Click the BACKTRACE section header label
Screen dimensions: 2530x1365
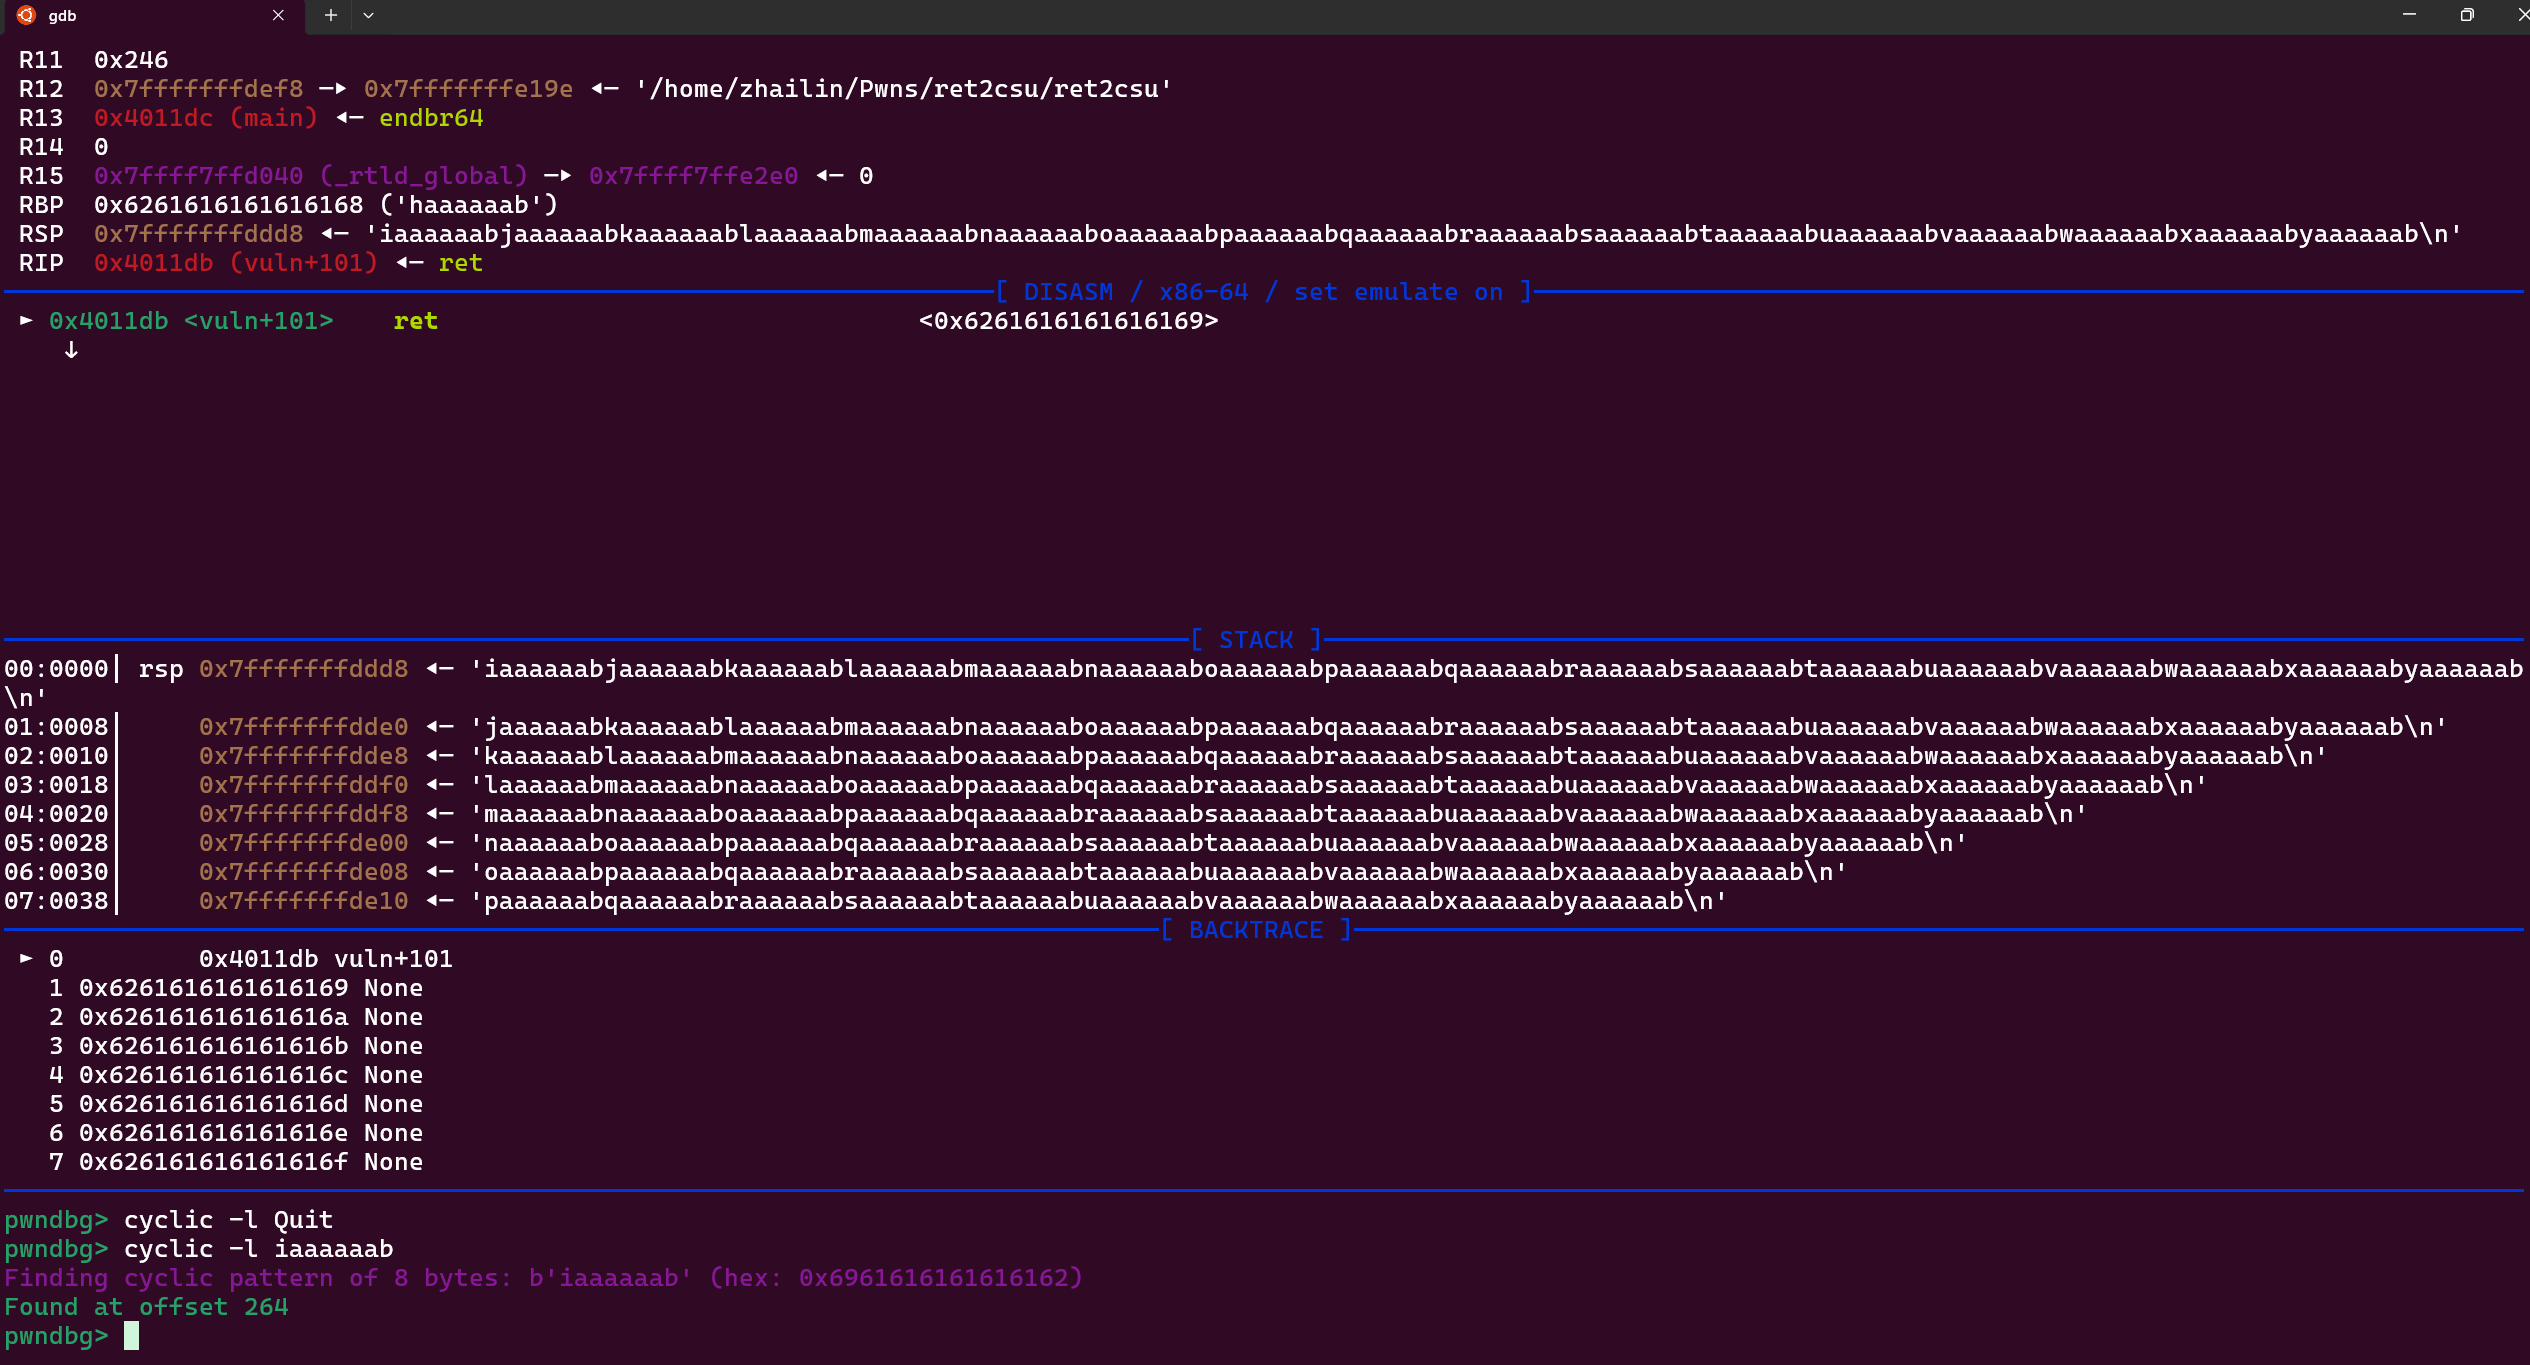pos(1256,930)
